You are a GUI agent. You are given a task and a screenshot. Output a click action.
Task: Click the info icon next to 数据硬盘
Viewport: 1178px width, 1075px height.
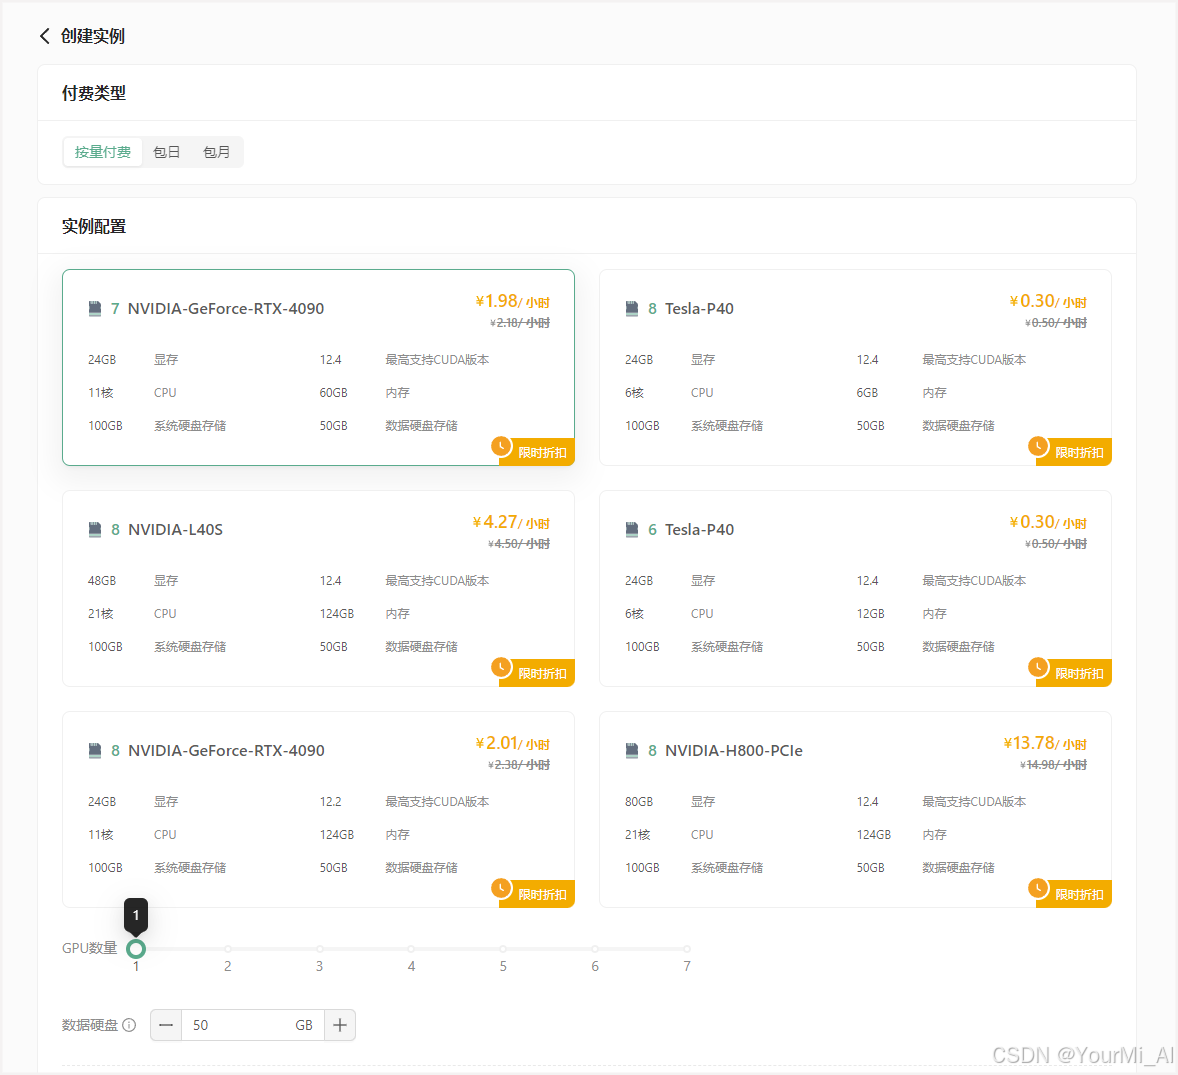click(x=129, y=1025)
